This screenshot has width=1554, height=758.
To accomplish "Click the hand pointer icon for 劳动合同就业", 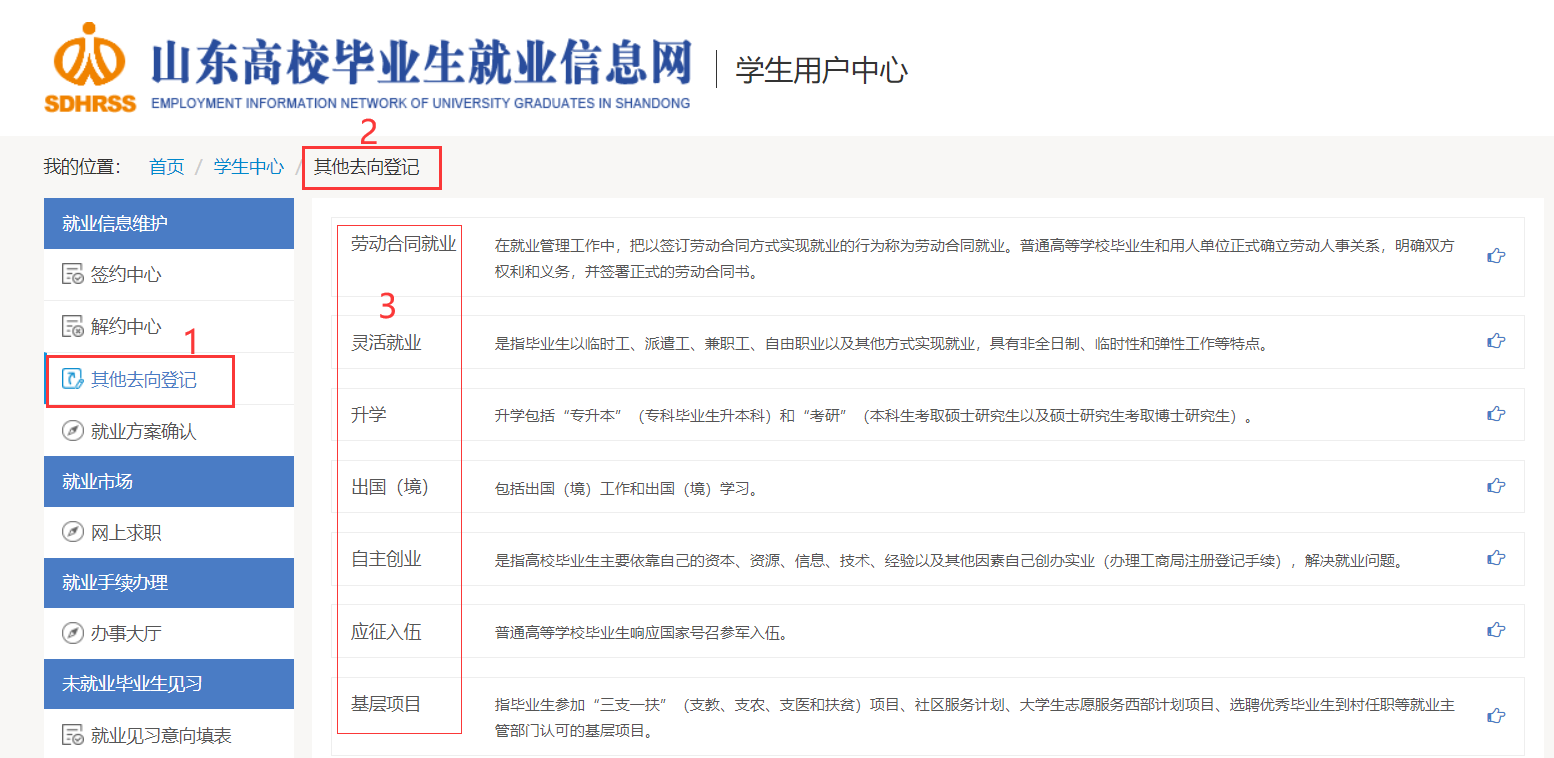I will pyautogui.click(x=1496, y=256).
